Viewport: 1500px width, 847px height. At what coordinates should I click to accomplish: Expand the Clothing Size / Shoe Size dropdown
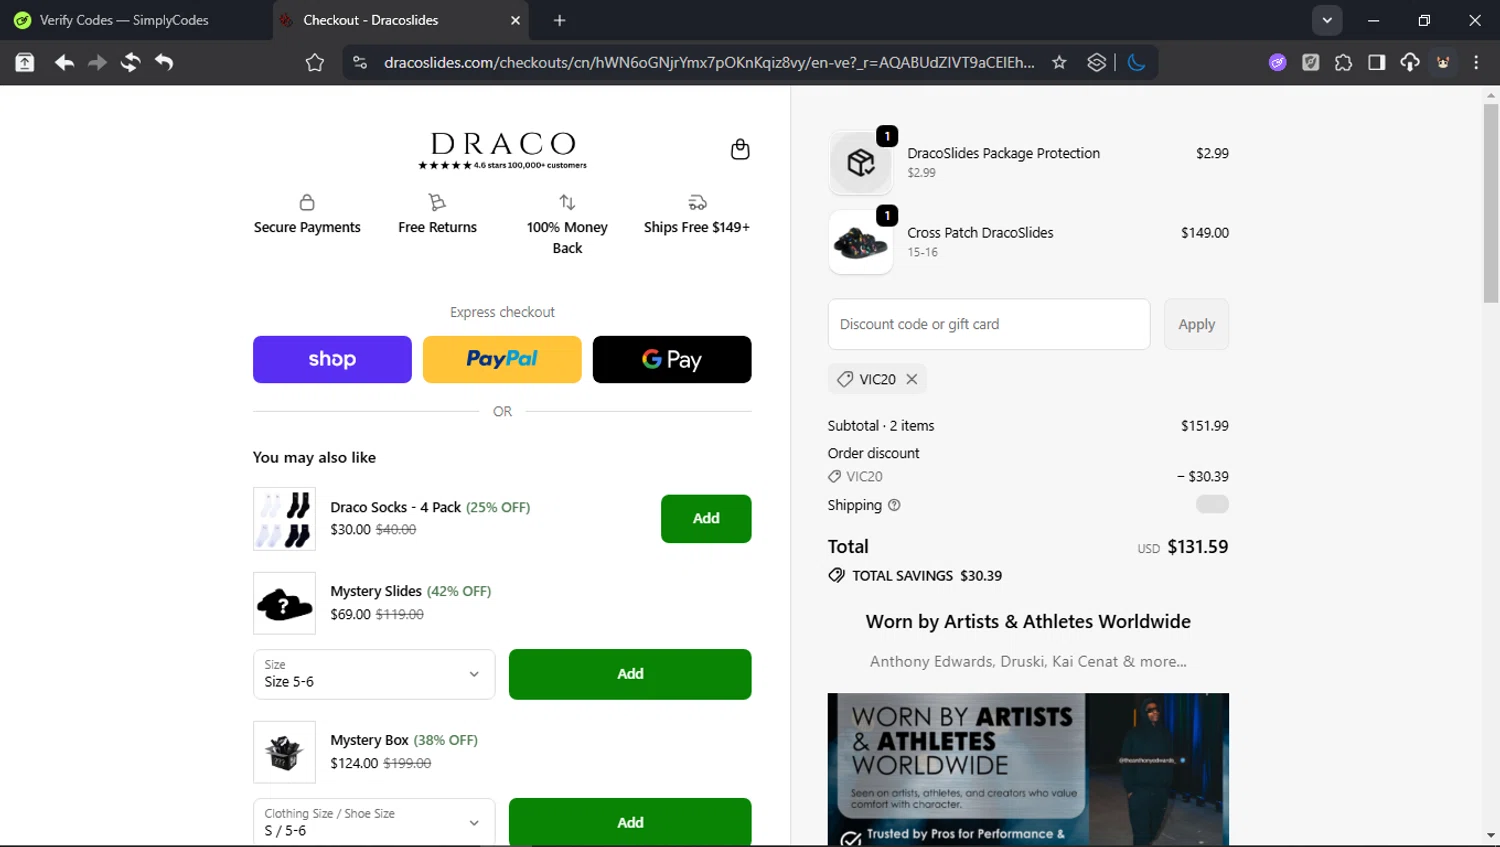[x=374, y=822]
